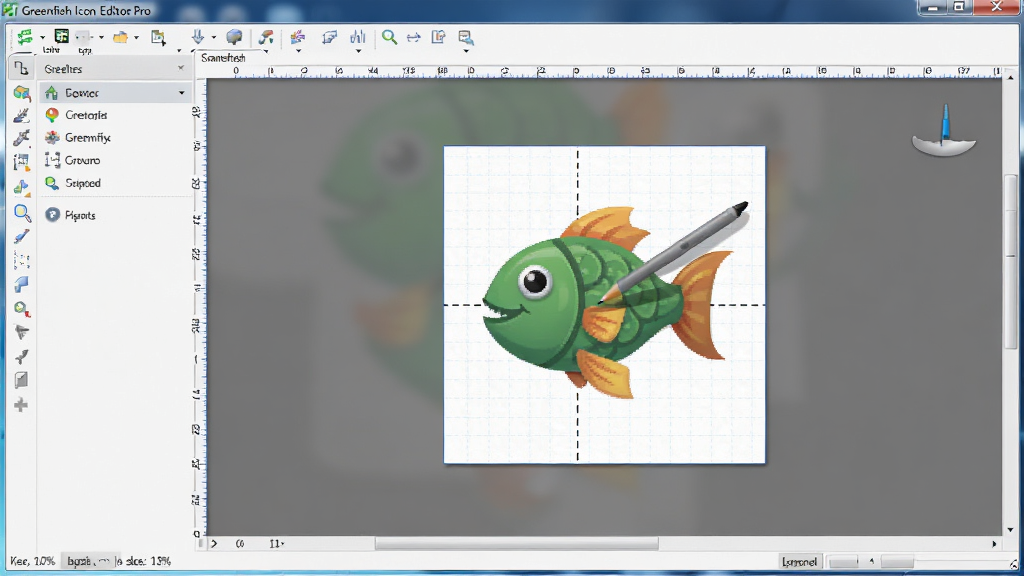This screenshot has height=576, width=1024.
Task: Open dropdown under the bar chart icon
Action: coord(358,50)
